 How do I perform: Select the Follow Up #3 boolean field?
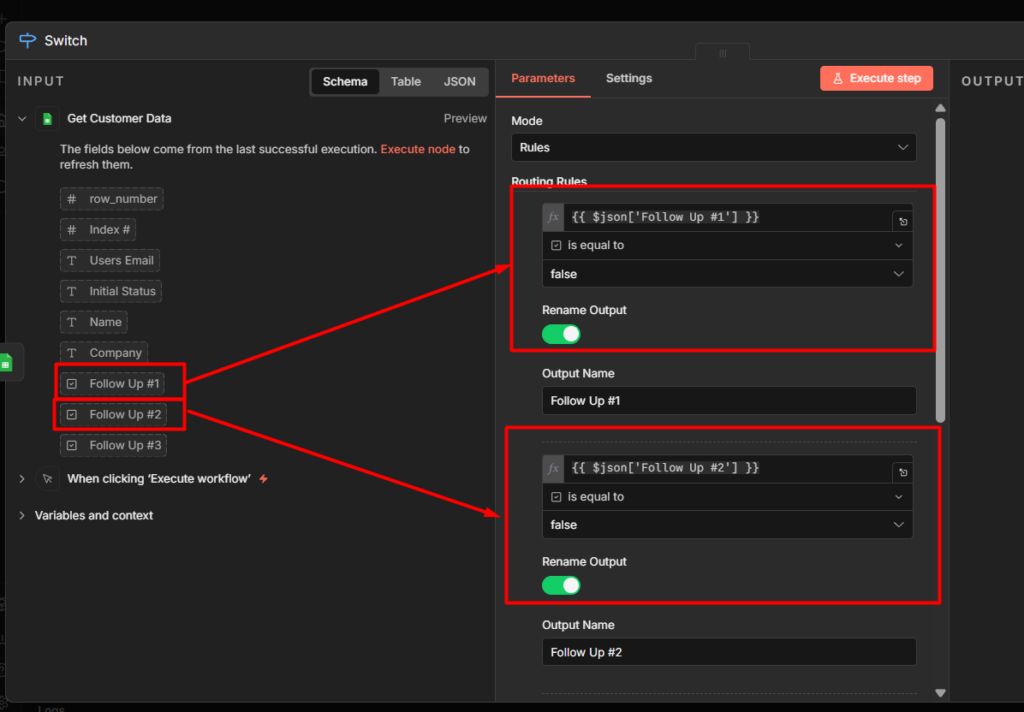[112, 445]
